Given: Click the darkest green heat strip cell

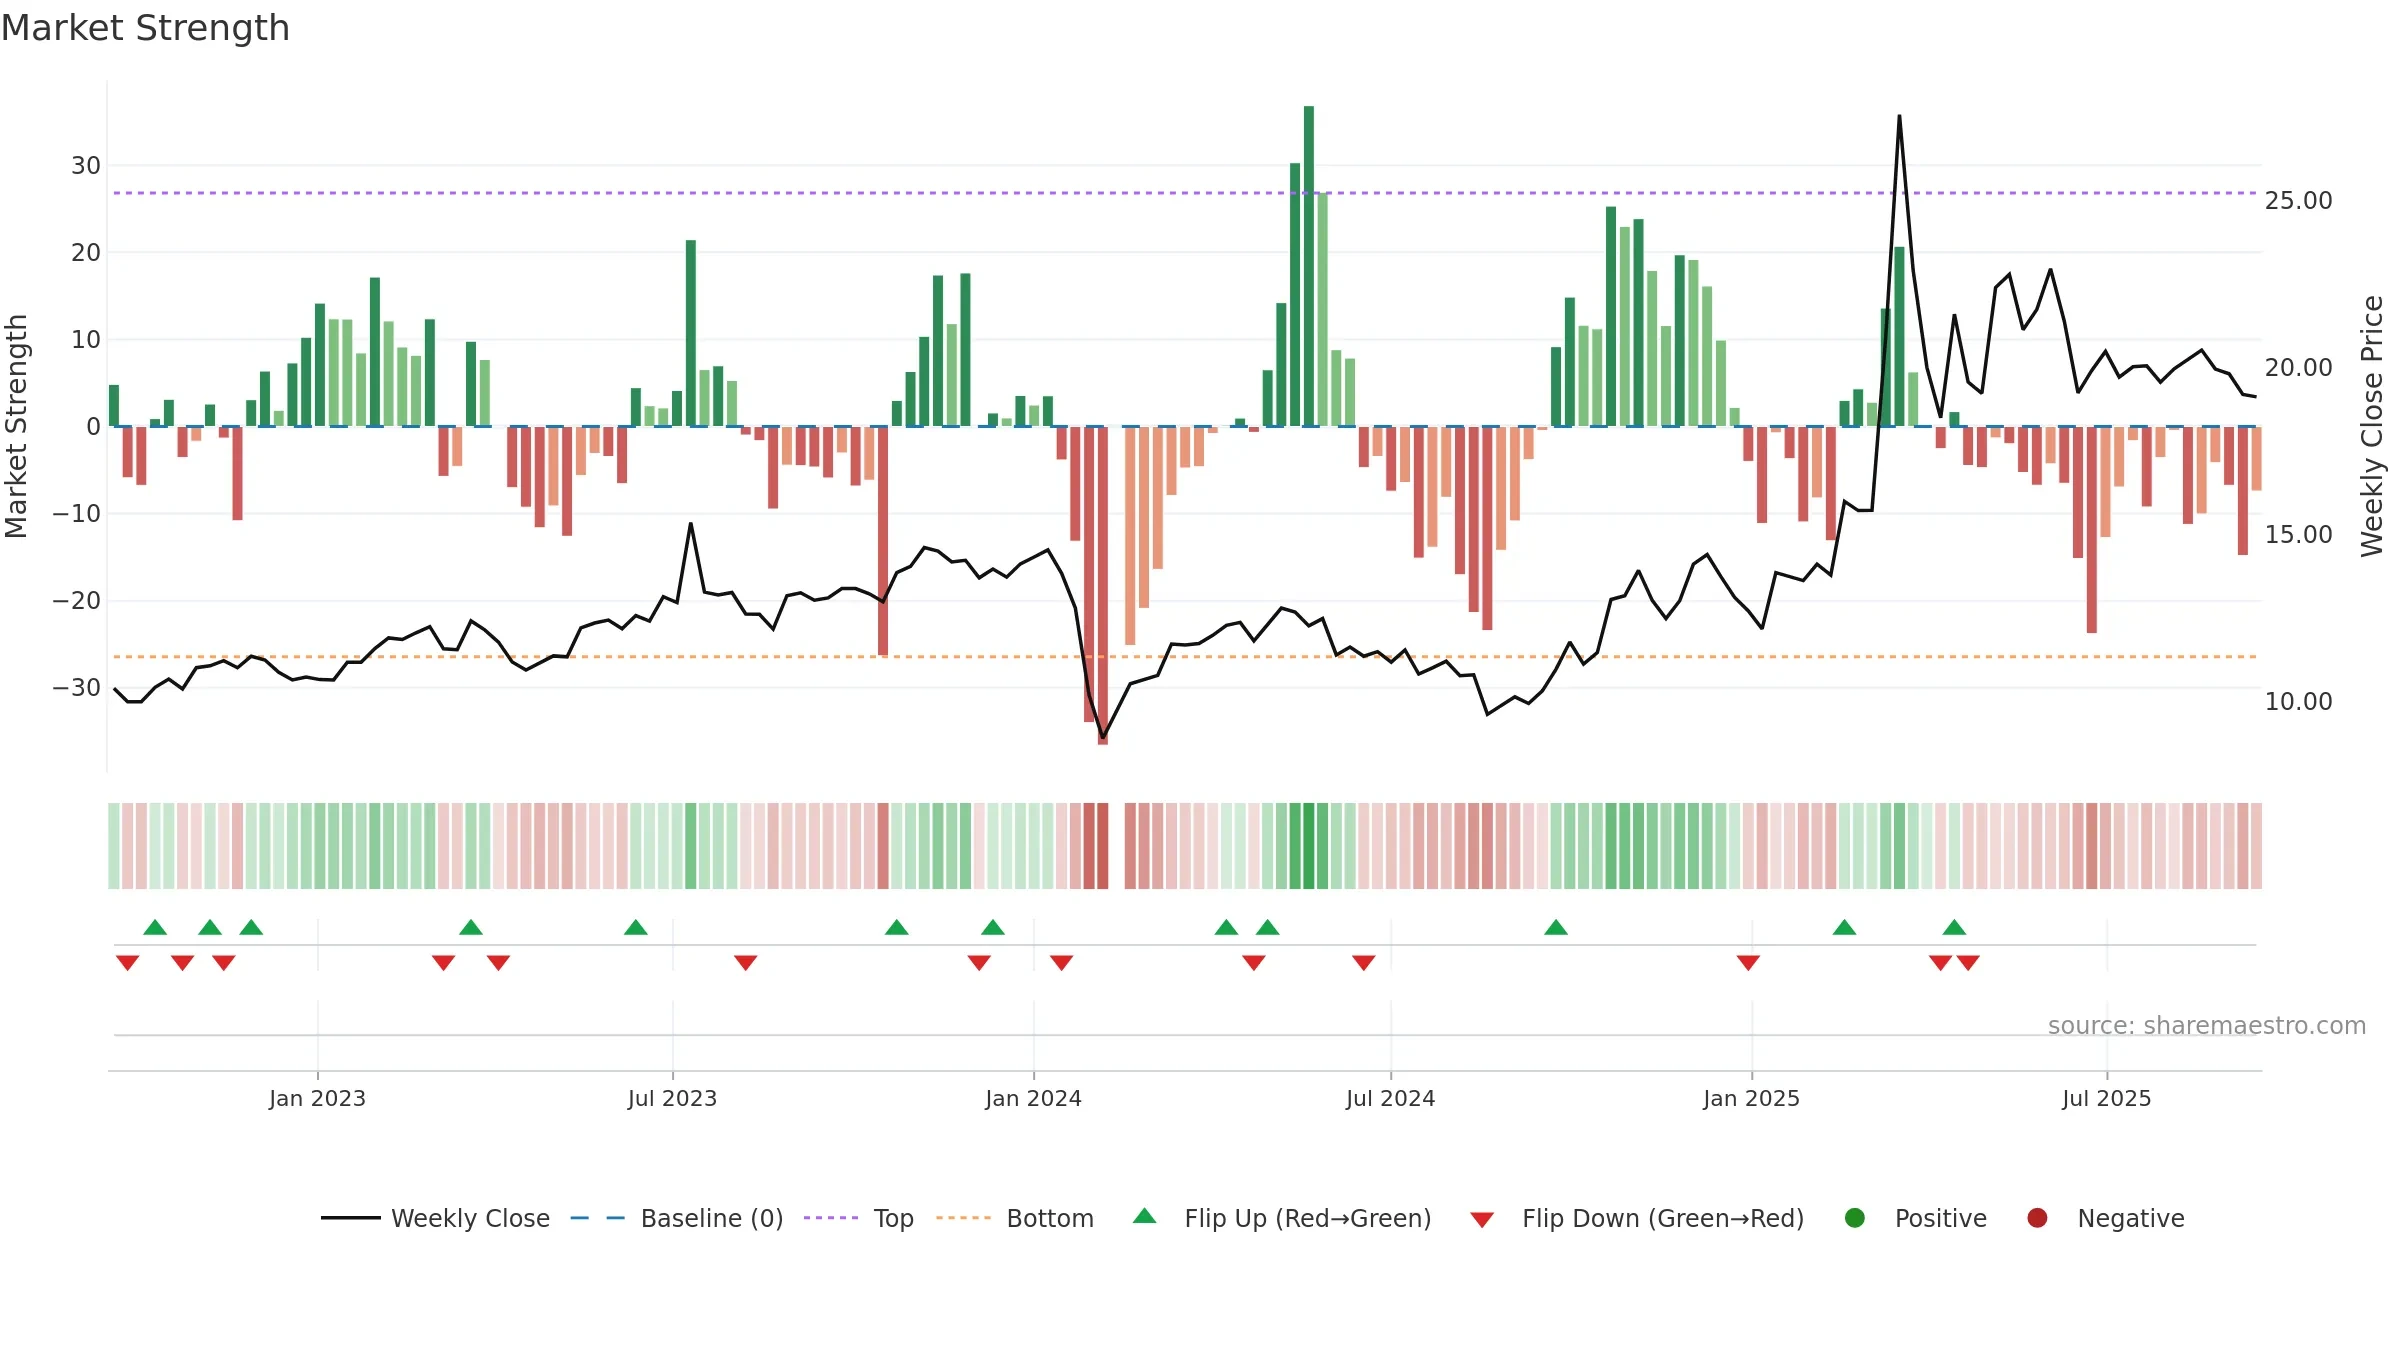Looking at the screenshot, I should point(1309,846).
